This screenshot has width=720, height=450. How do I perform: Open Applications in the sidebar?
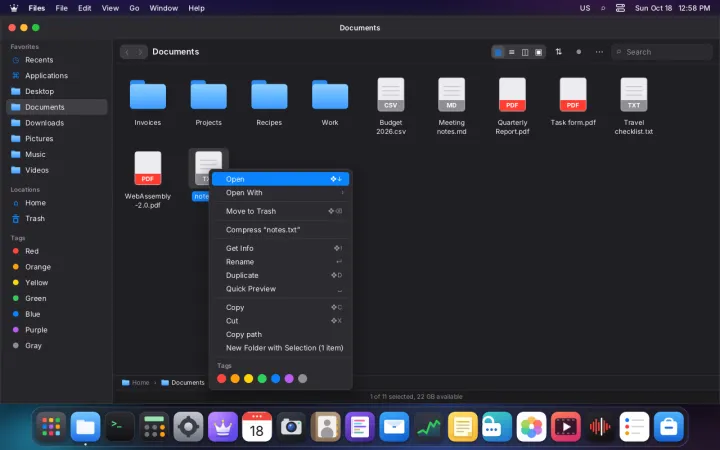pos(57,75)
